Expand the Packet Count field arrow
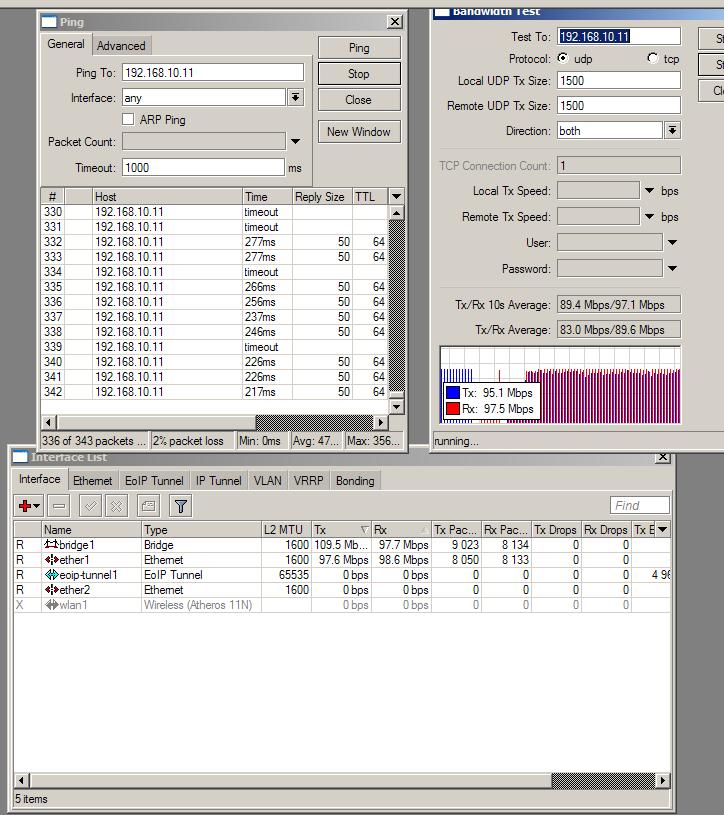724x815 pixels. 295,142
